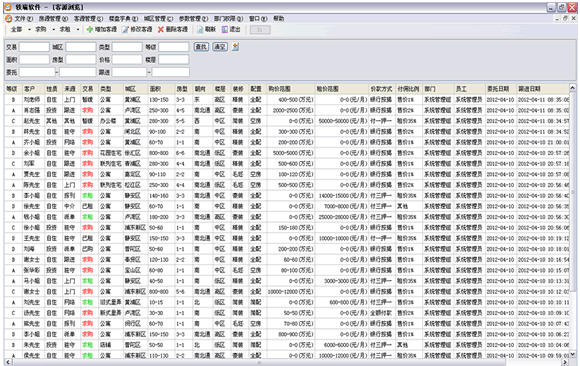Click the vertical scrollbar down arrow
580x366 pixels.
click(573, 353)
